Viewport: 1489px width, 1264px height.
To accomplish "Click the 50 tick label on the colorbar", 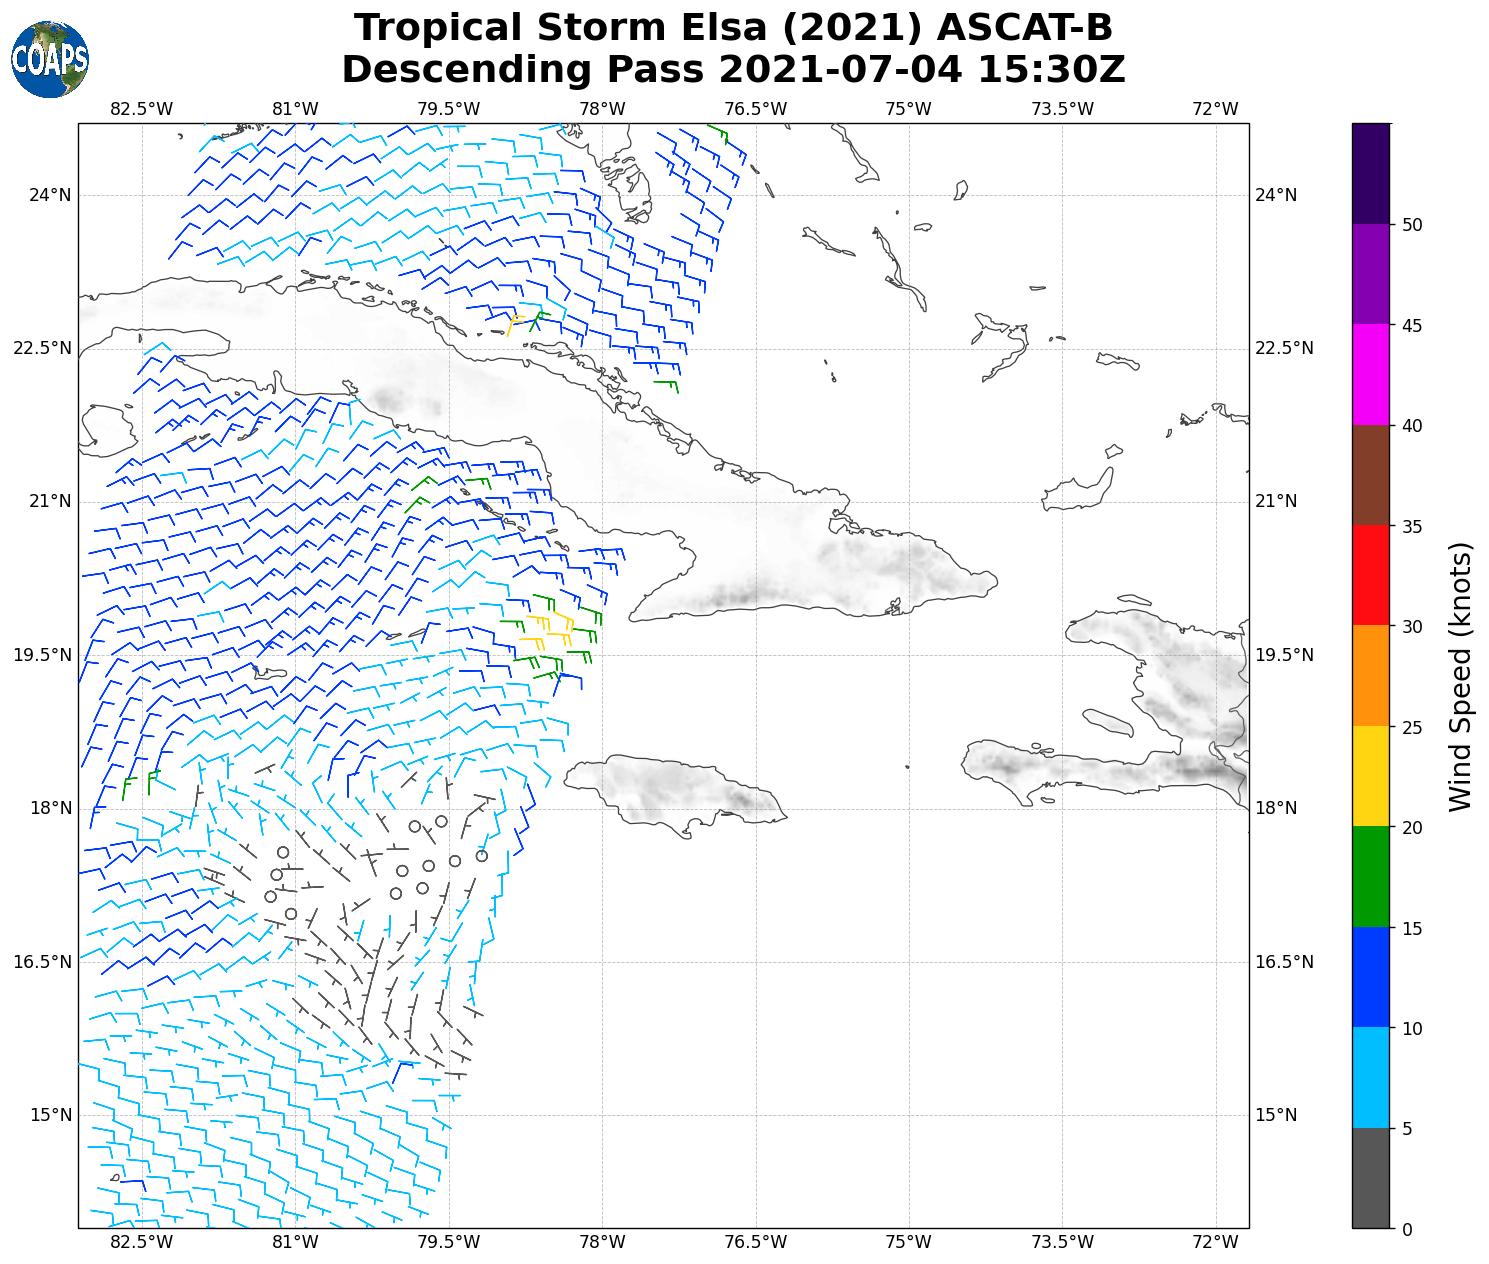I will tap(1412, 225).
